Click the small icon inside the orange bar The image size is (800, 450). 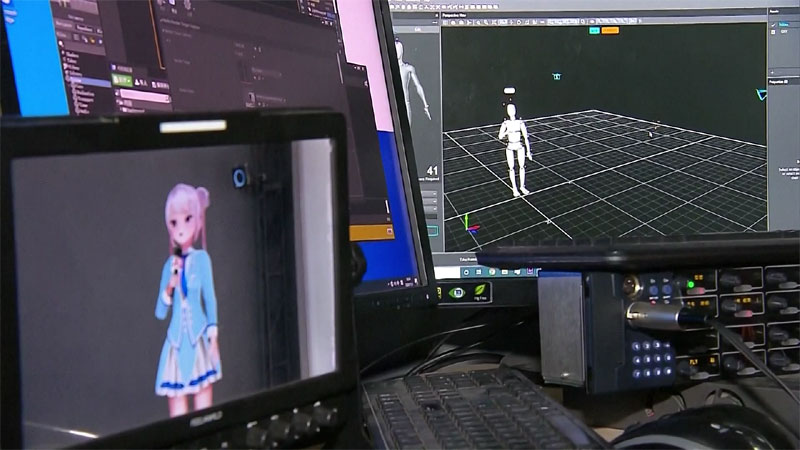pyautogui.click(x=389, y=232)
